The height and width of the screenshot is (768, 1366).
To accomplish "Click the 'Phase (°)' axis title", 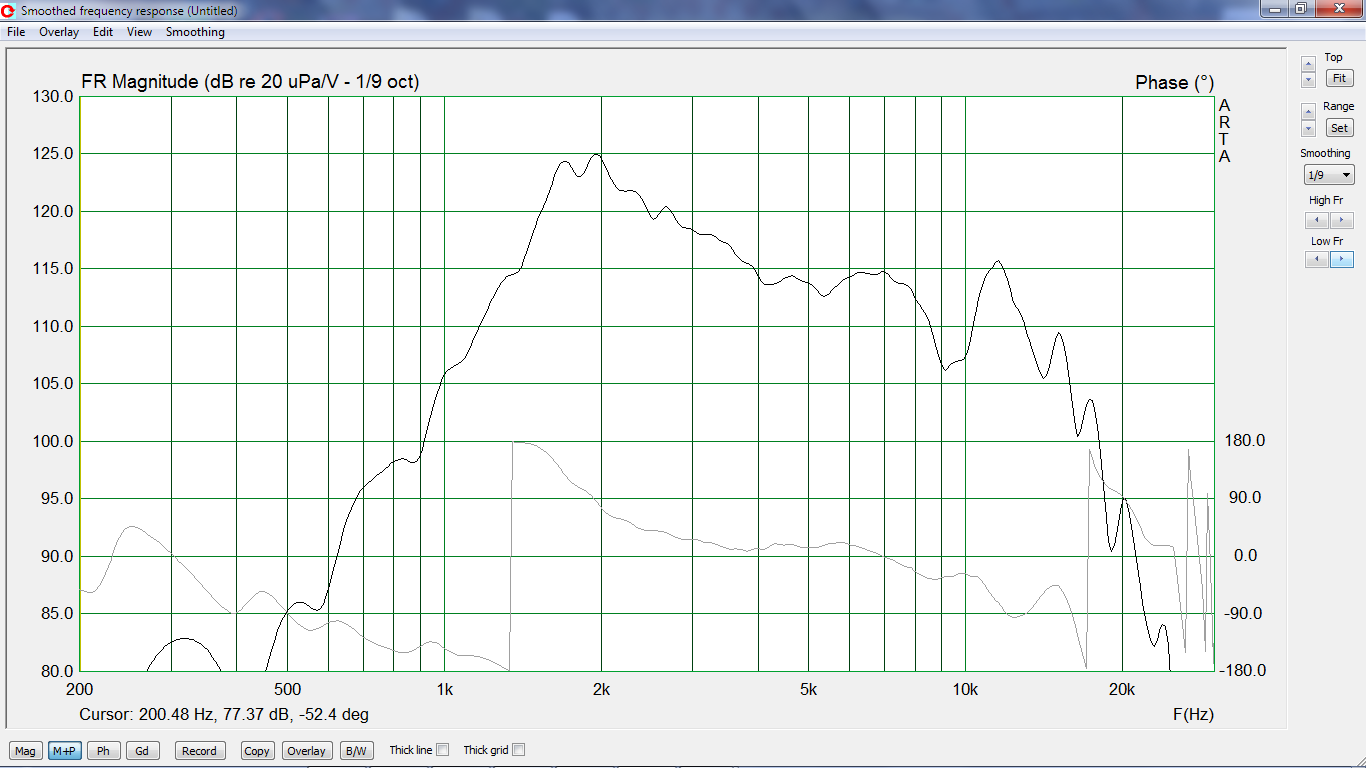I will (1175, 83).
